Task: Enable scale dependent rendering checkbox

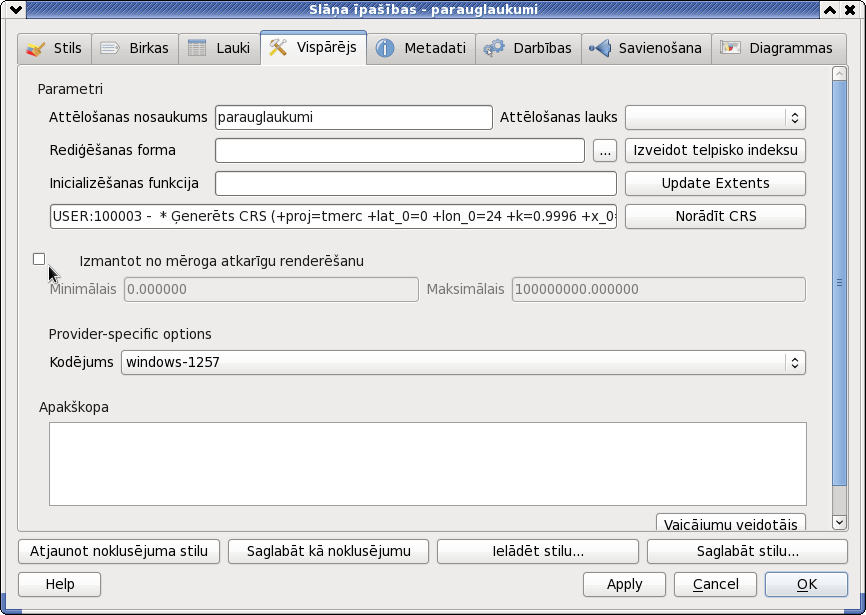Action: pos(39,259)
